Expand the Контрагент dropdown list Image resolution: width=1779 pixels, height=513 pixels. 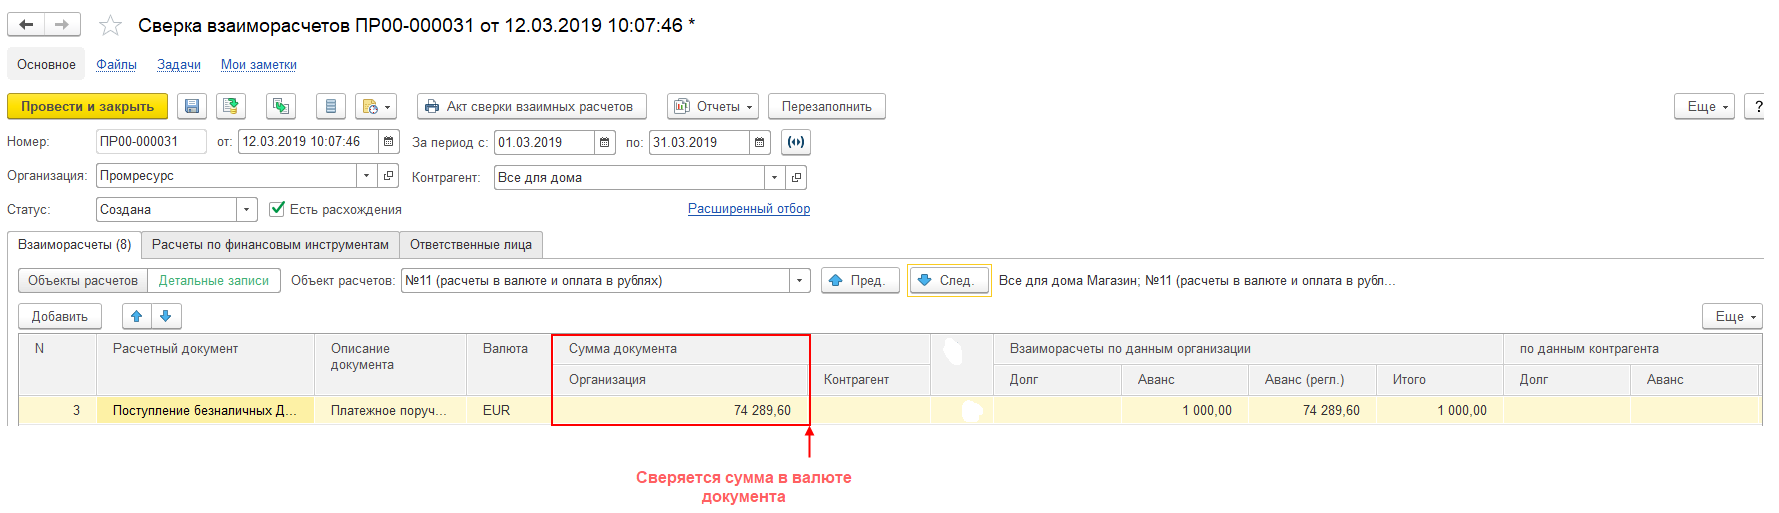pyautogui.click(x=774, y=178)
